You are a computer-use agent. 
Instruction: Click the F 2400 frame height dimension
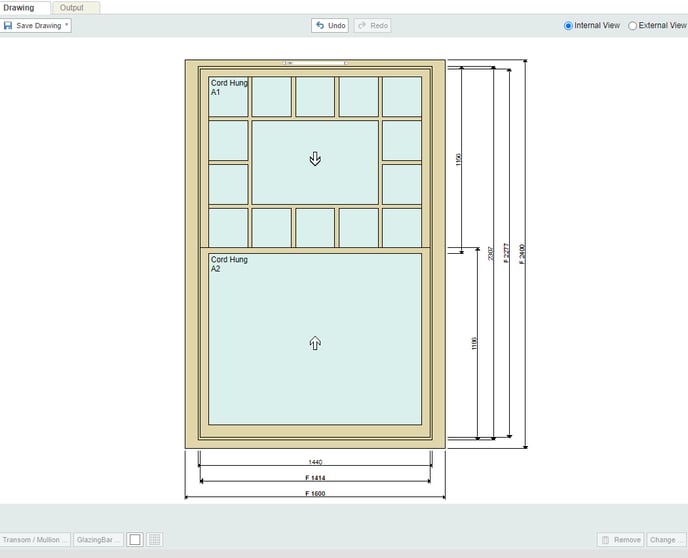click(522, 252)
